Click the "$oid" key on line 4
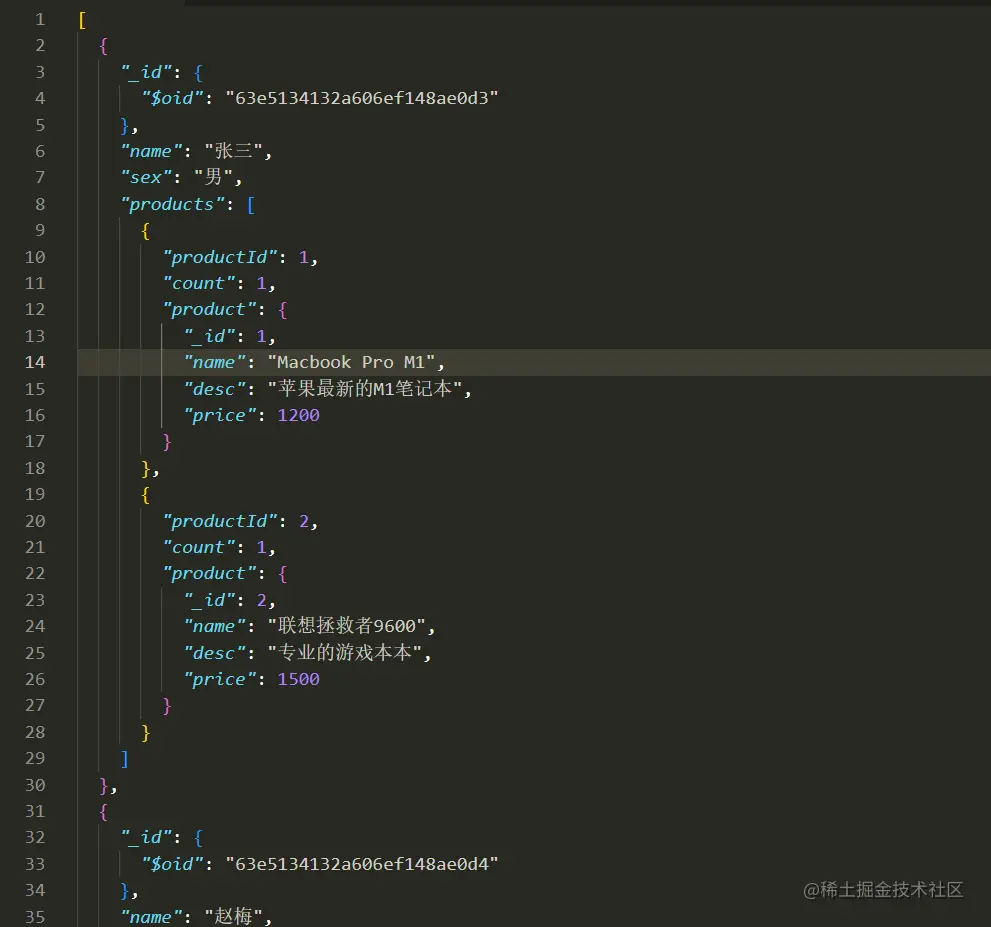The image size is (991, 927). 173,98
